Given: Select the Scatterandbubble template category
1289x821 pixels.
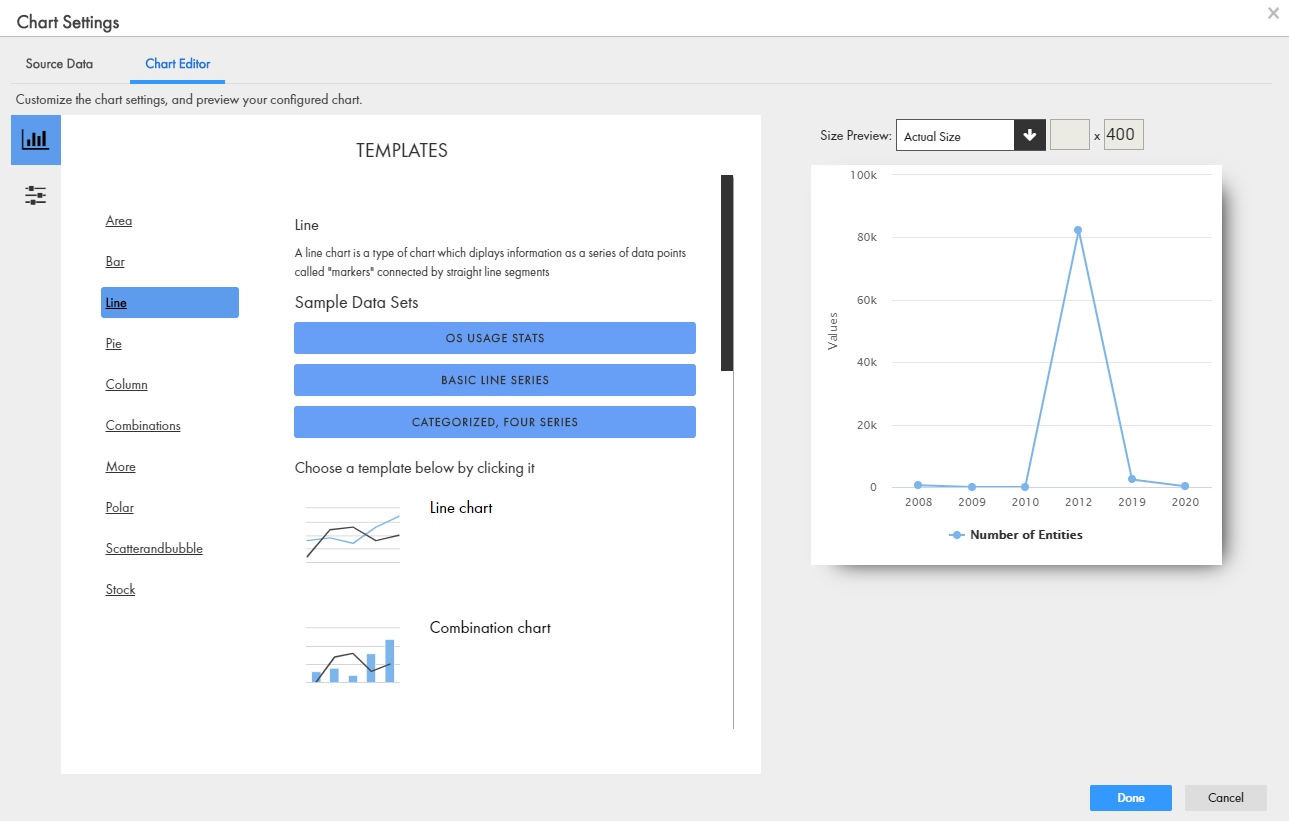Looking at the screenshot, I should 154,549.
